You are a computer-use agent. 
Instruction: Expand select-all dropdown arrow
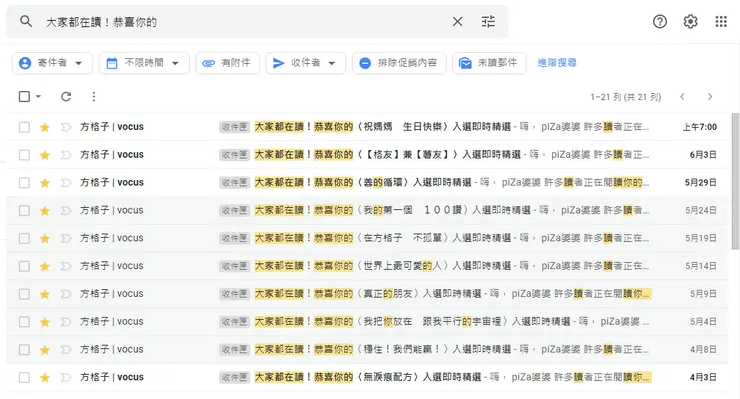click(38, 96)
